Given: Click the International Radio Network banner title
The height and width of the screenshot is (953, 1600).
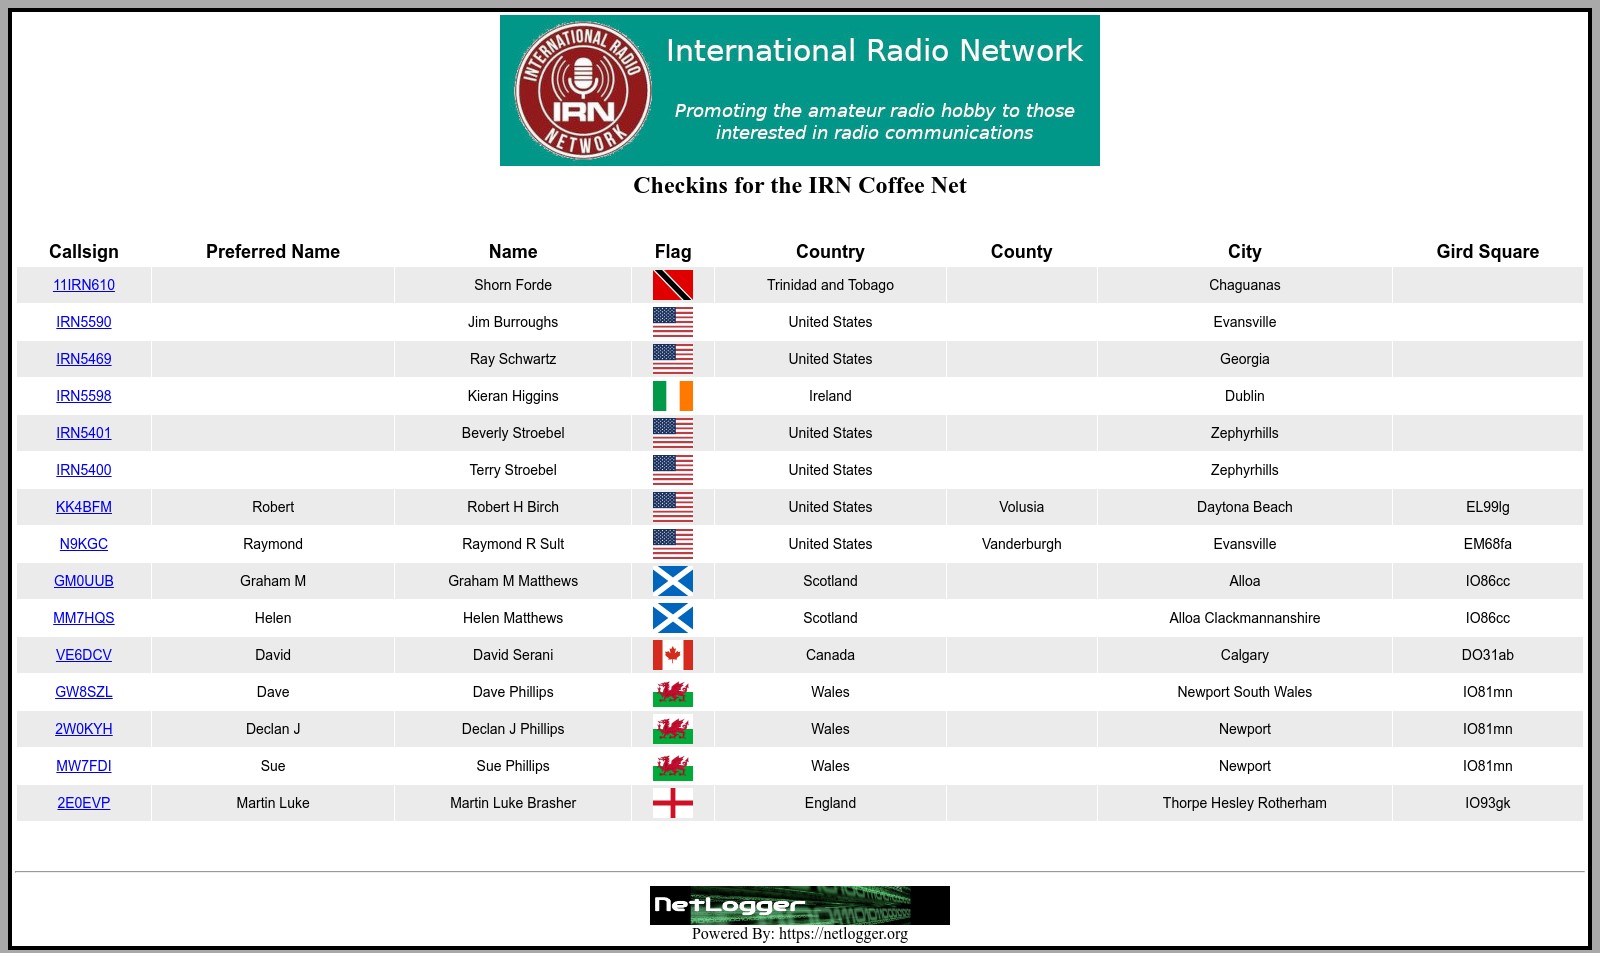Looking at the screenshot, I should click(874, 51).
